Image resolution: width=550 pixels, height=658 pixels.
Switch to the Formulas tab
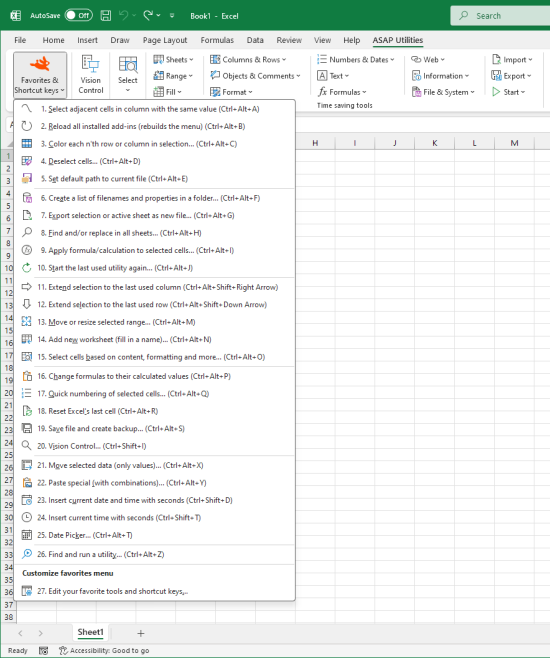pos(217,40)
